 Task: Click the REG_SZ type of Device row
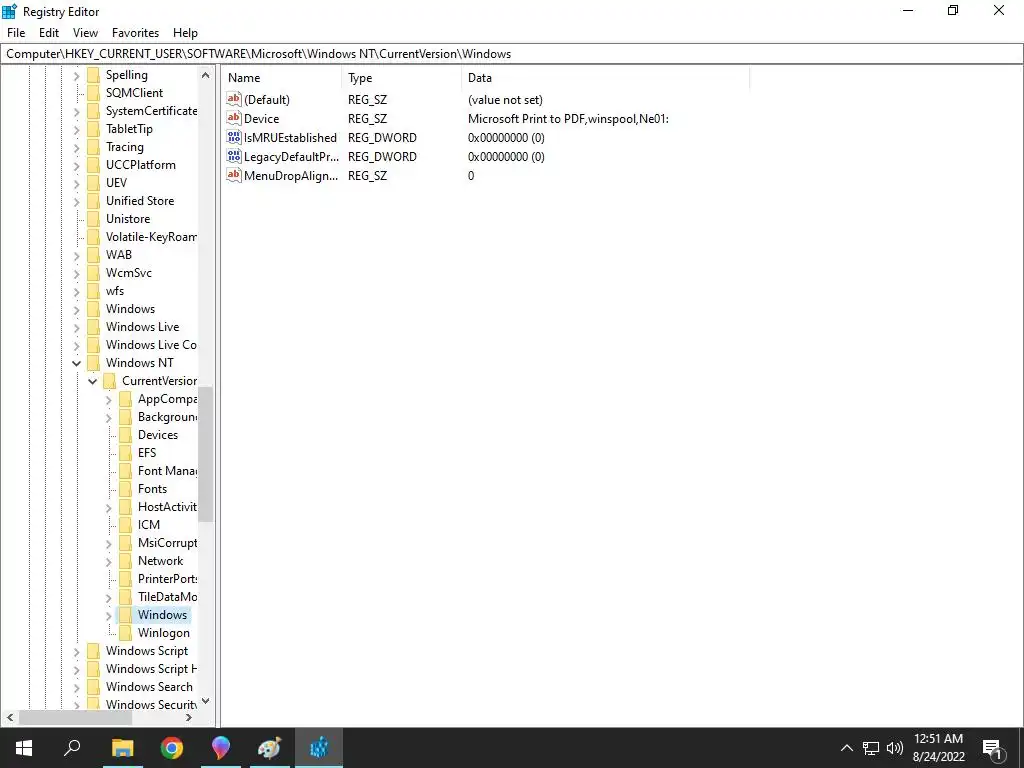click(367, 118)
